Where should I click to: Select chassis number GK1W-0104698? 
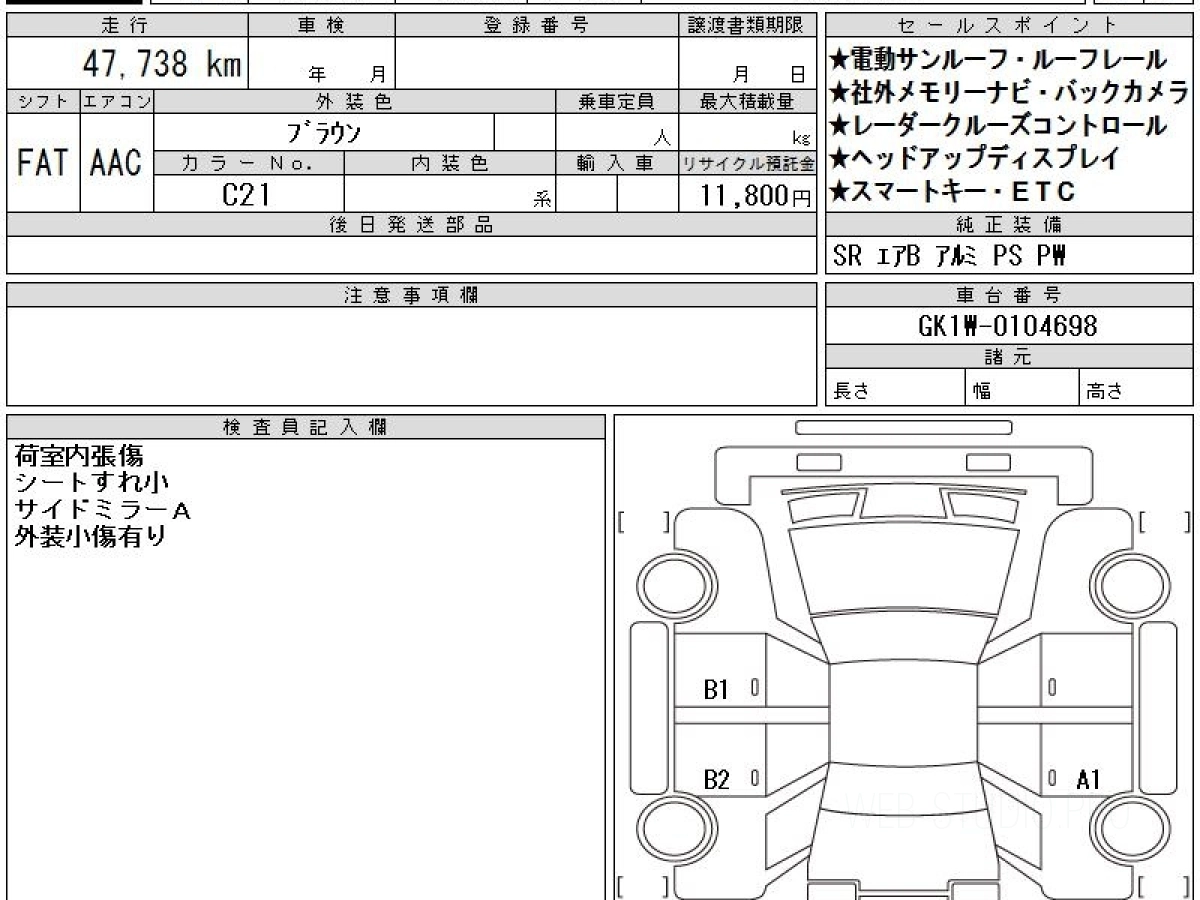click(x=1007, y=326)
